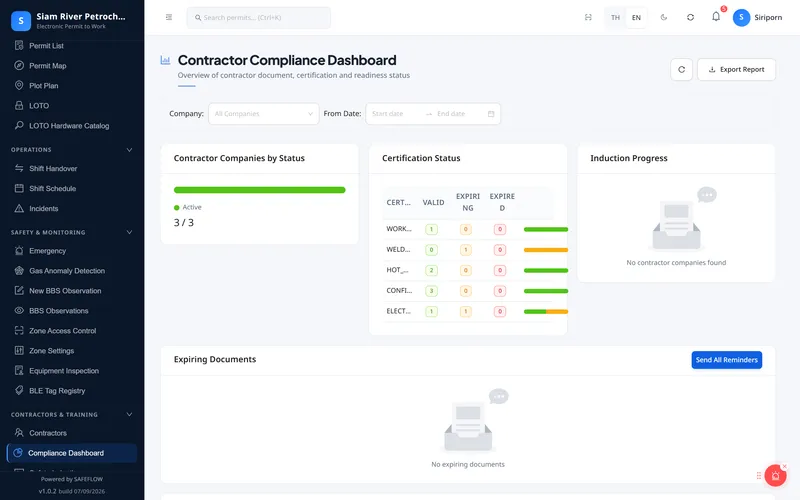Switch language to TH
Screen dimensions: 800x500
coord(615,17)
